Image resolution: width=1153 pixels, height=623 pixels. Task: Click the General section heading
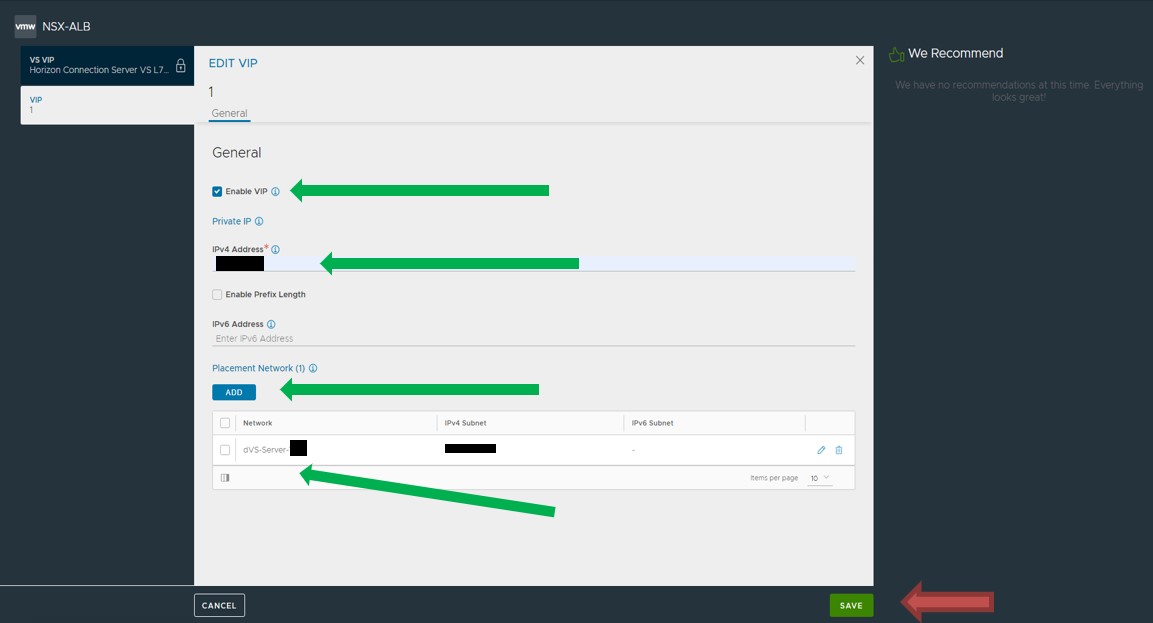(237, 153)
